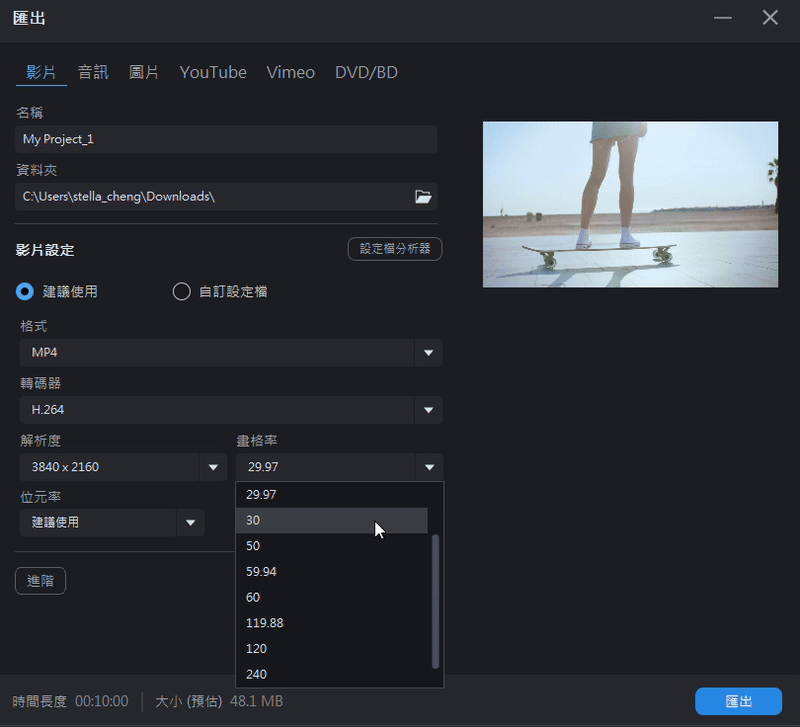800x727 pixels.
Task: Enable the 自訂設定檔 radio option
Action: tap(181, 291)
